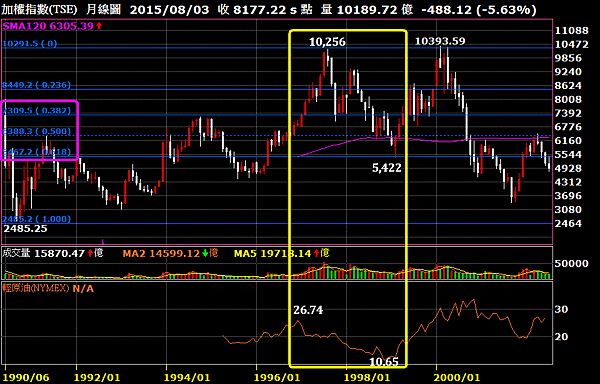Viewport: 600px width, 384px height.
Task: Click price axis value 2464
Action: click(x=568, y=223)
